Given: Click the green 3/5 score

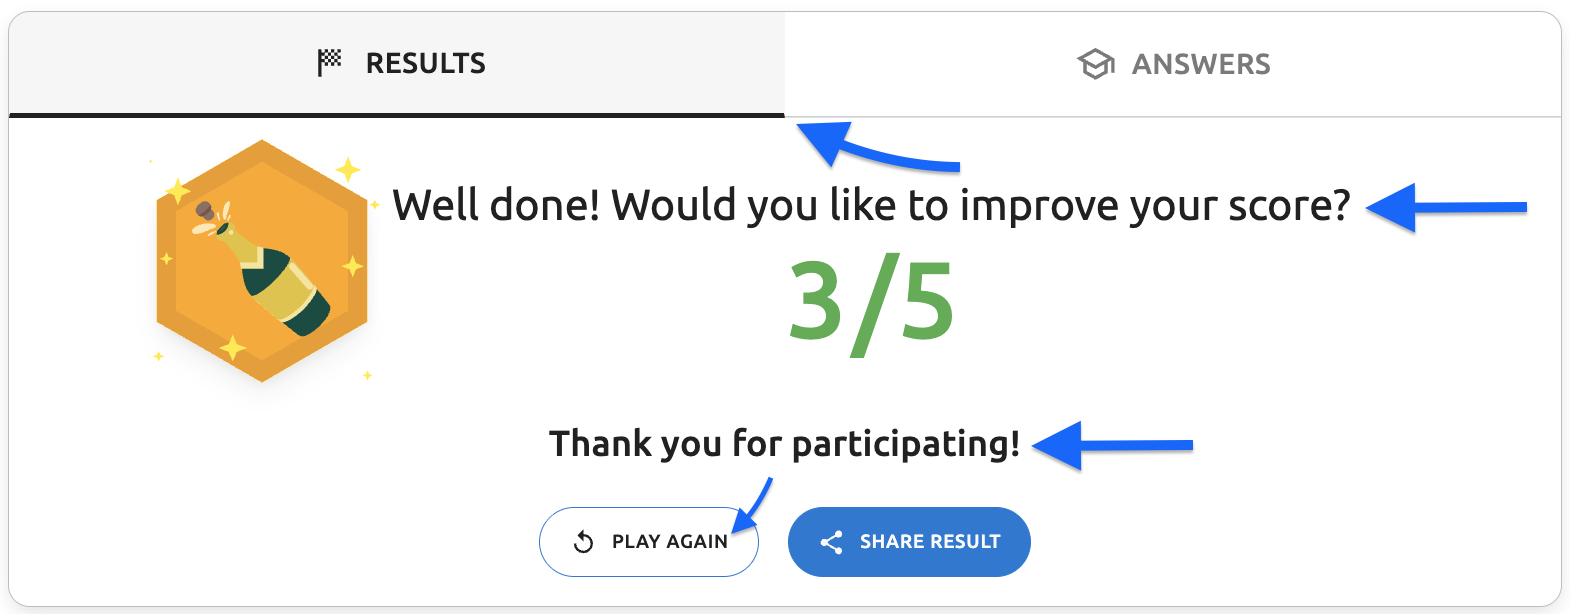Looking at the screenshot, I should point(871,303).
